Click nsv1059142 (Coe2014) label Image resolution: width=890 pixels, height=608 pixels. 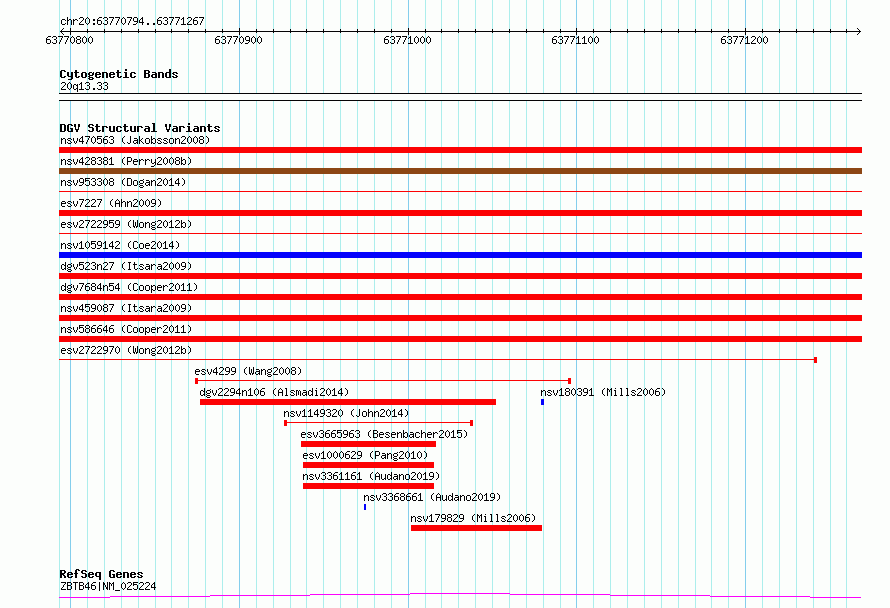tap(120, 245)
